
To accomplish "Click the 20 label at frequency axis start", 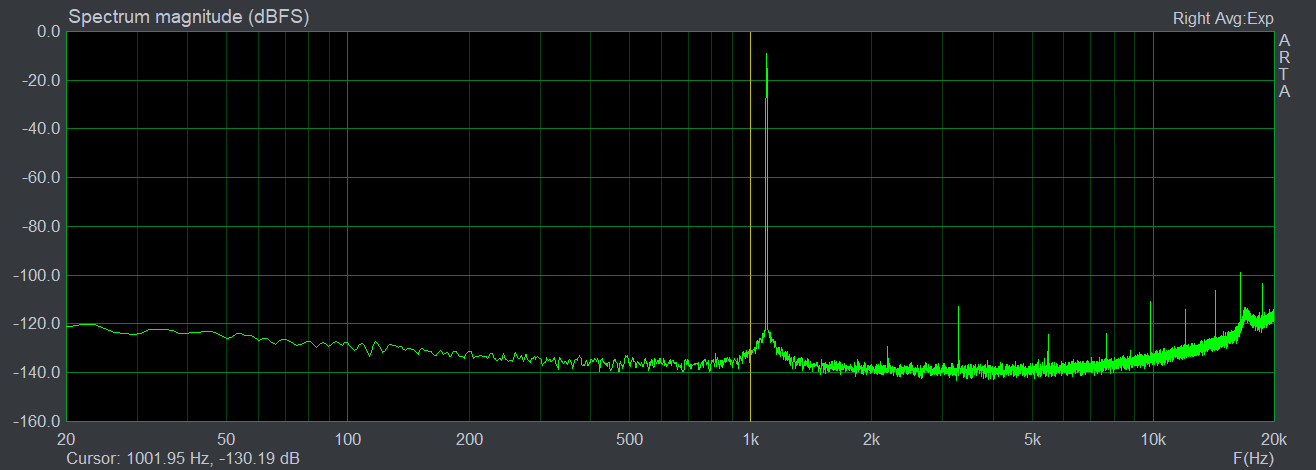I will 67,440.
